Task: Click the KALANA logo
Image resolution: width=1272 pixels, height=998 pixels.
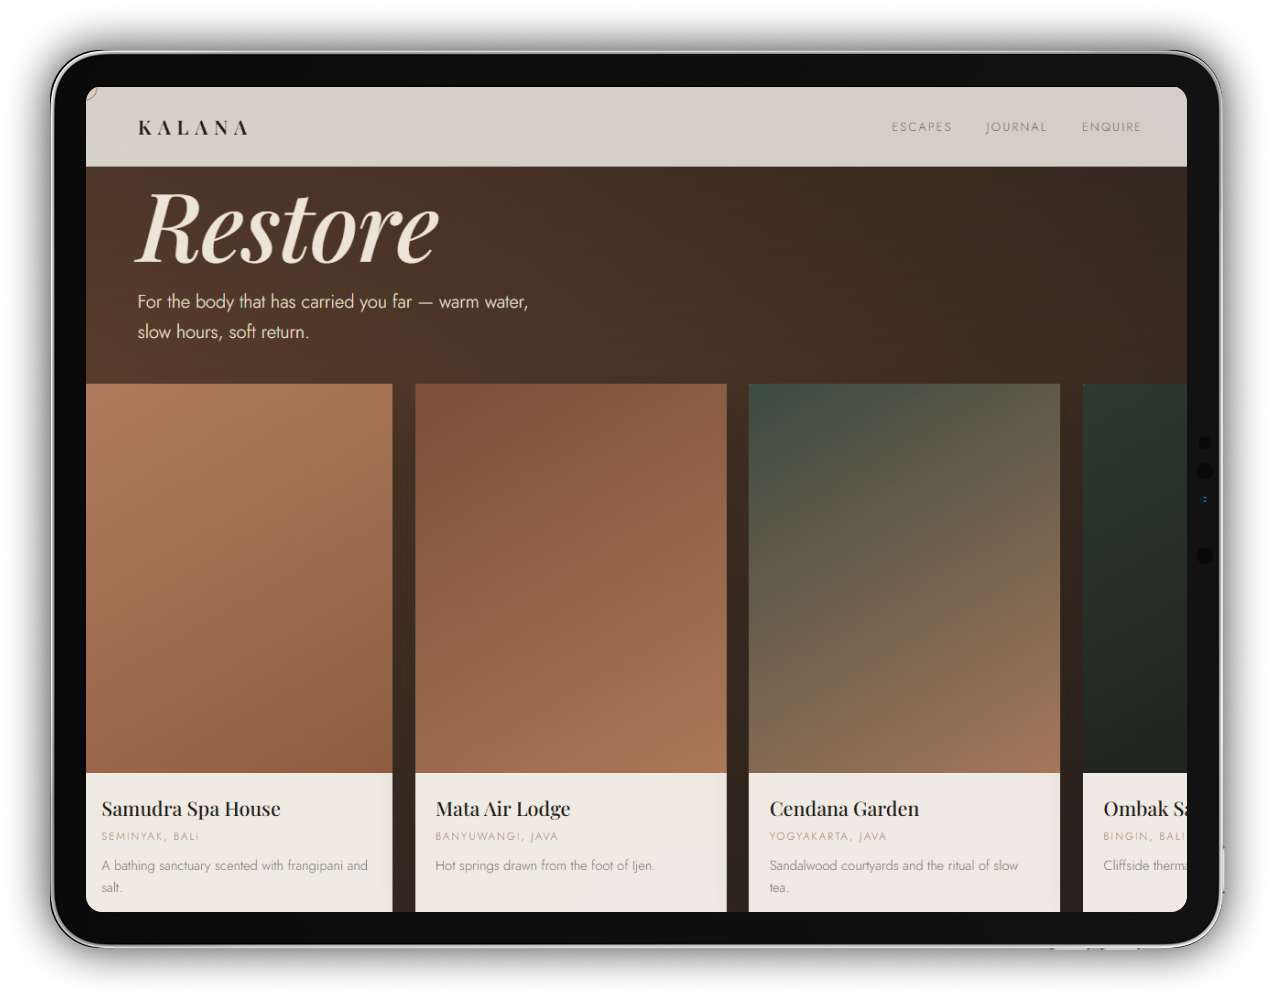Action: (x=193, y=128)
